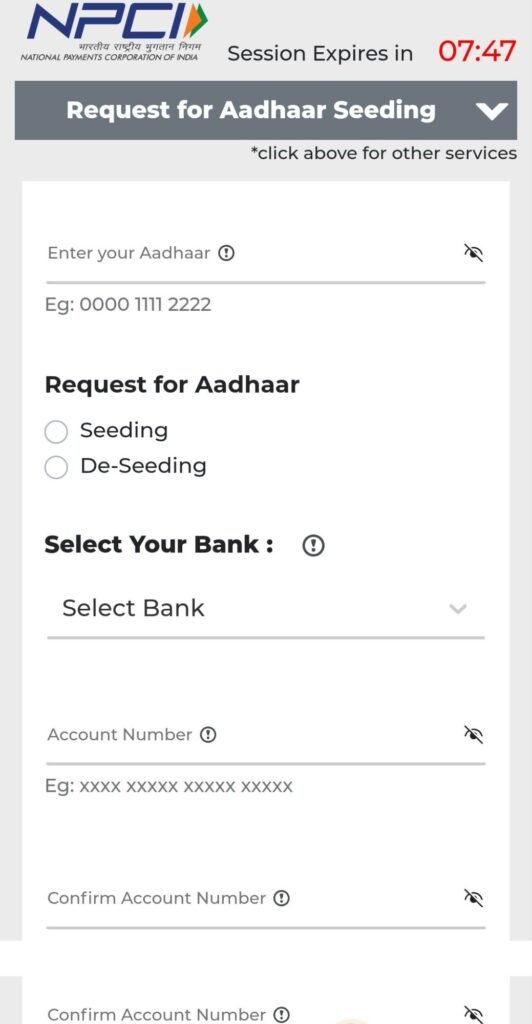The width and height of the screenshot is (532, 1024).
Task: Click the first Confirm Account Number field
Action: 266,900
